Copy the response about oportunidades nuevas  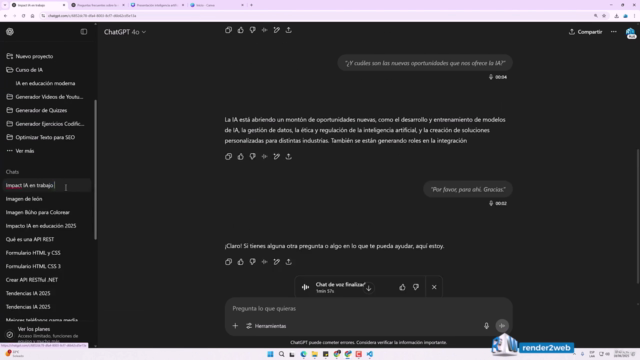pyautogui.click(x=228, y=156)
